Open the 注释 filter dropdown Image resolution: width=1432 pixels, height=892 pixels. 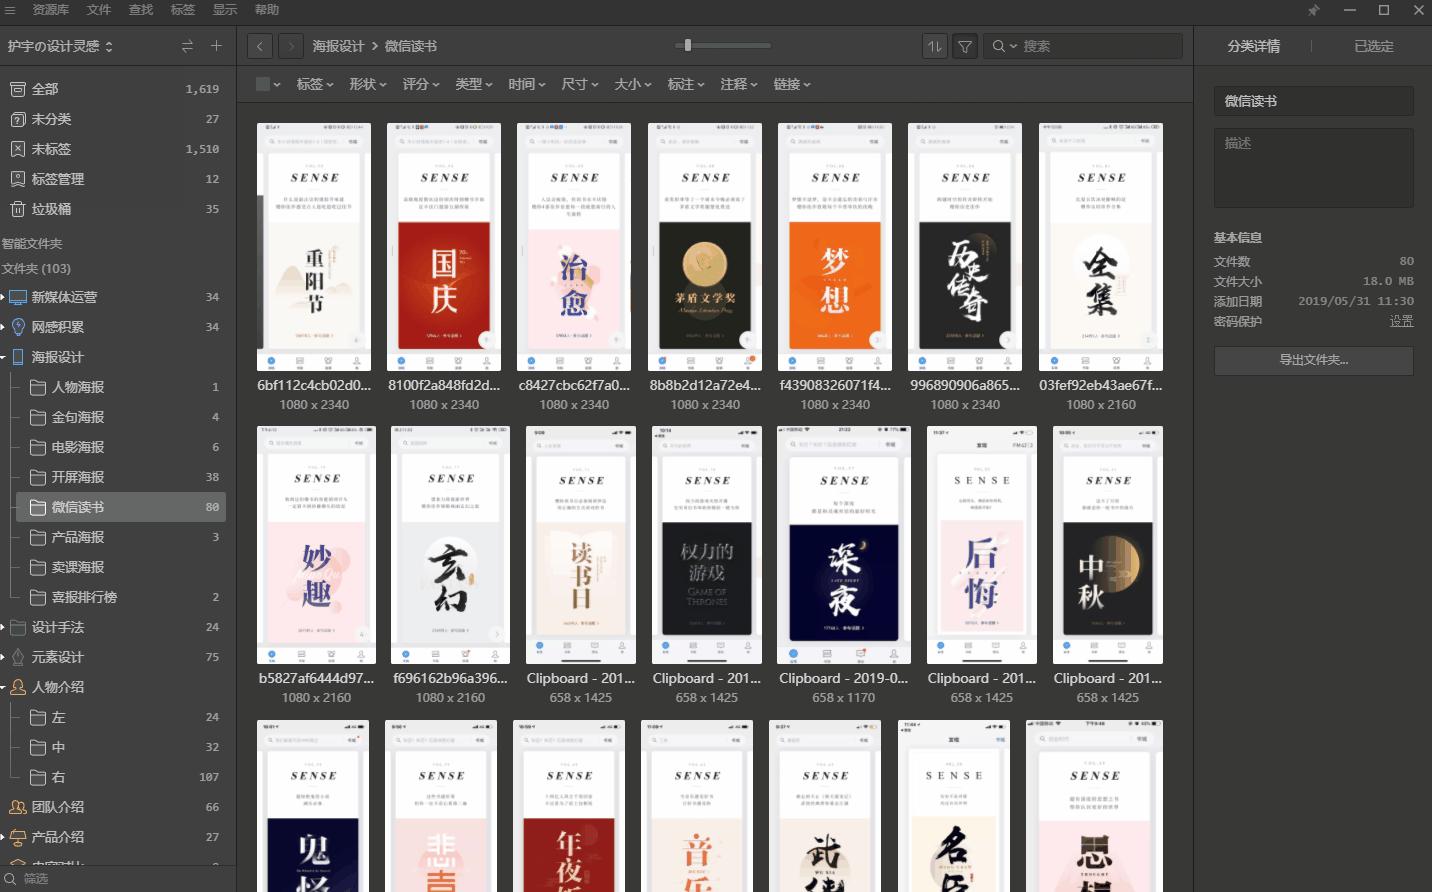click(x=738, y=84)
